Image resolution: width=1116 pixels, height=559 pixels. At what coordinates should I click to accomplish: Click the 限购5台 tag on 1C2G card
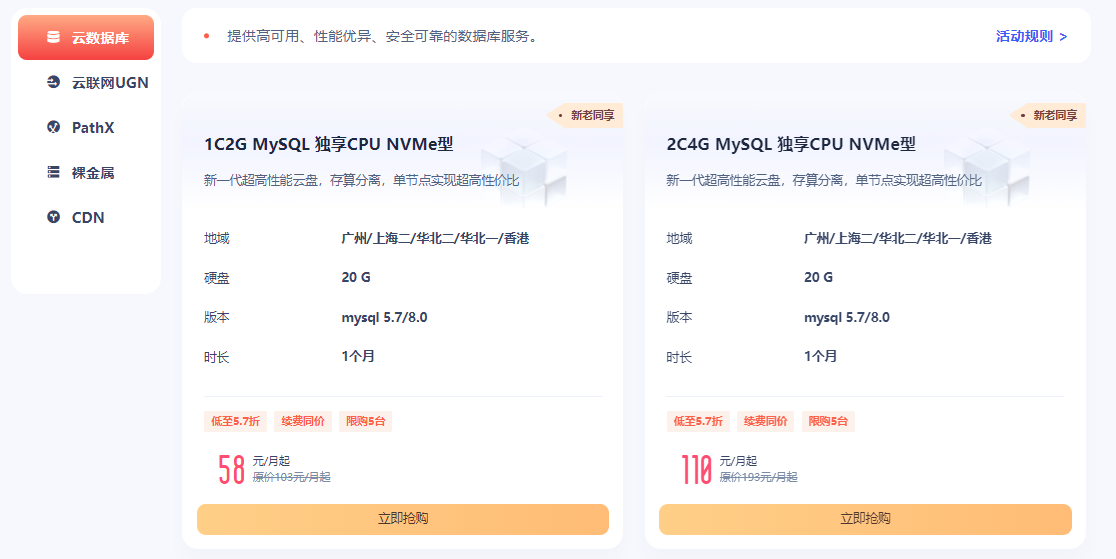click(365, 421)
